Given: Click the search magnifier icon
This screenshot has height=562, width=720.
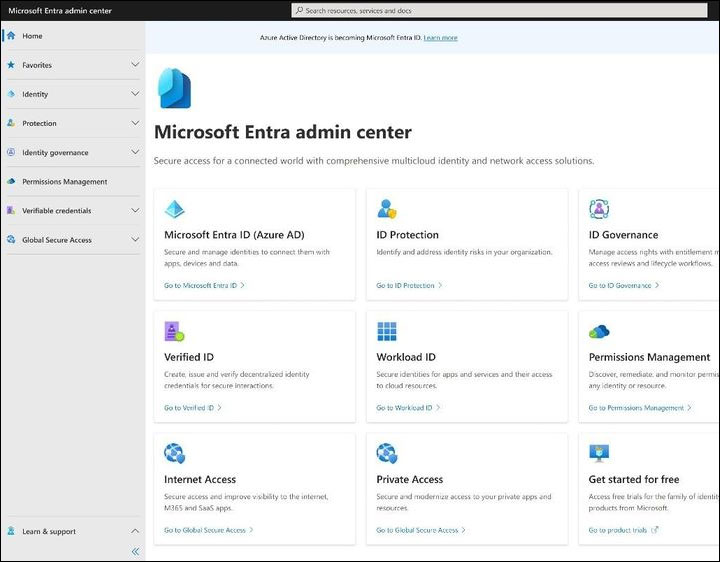Looking at the screenshot, I should pos(299,10).
